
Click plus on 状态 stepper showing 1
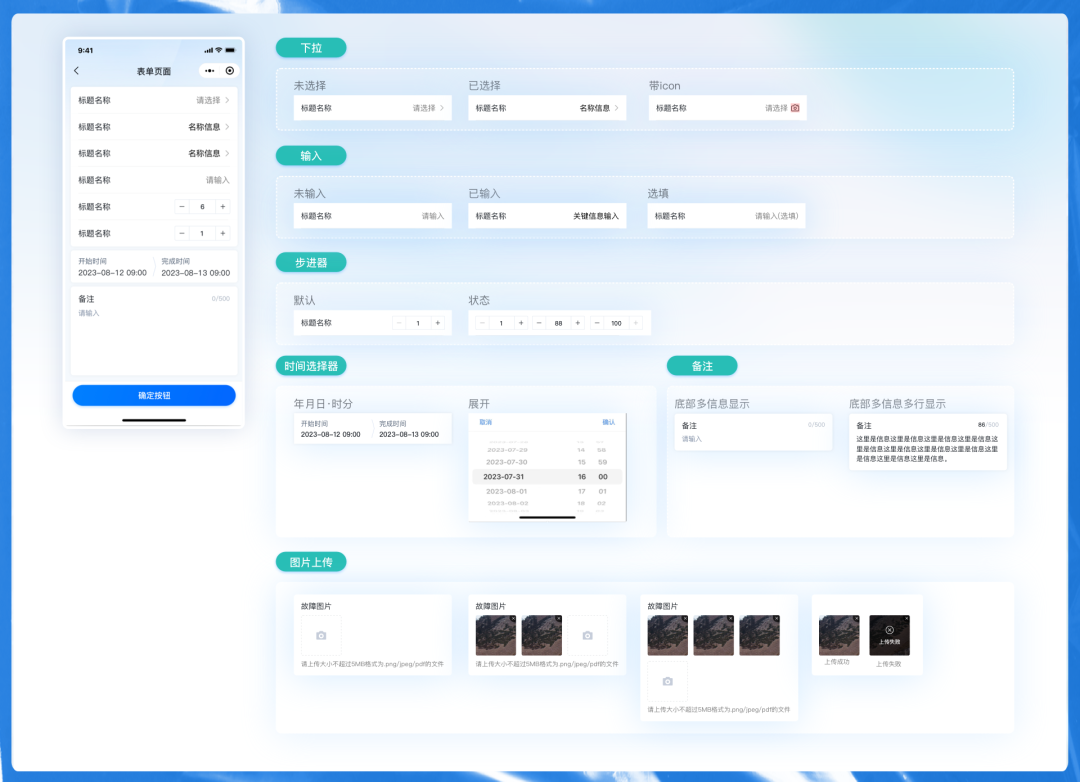click(521, 323)
